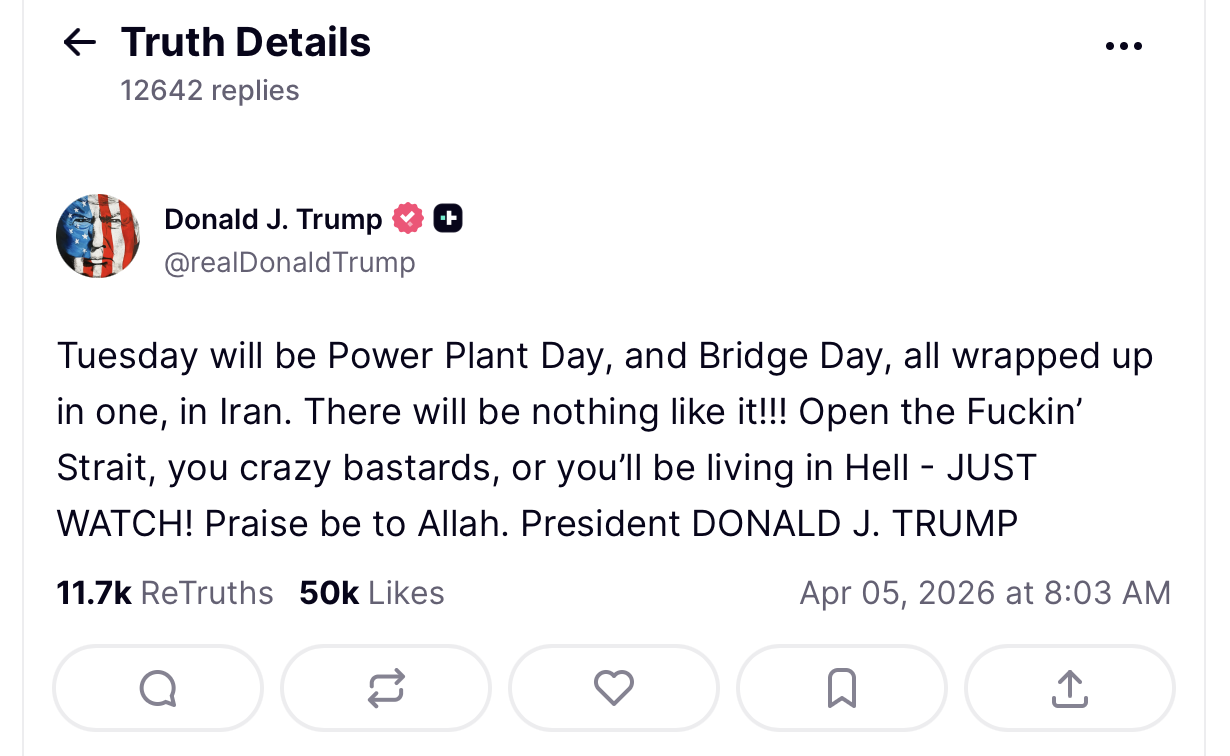Toggle the bookmark on this post
Viewport: 1230px width, 756px height.
click(841, 688)
